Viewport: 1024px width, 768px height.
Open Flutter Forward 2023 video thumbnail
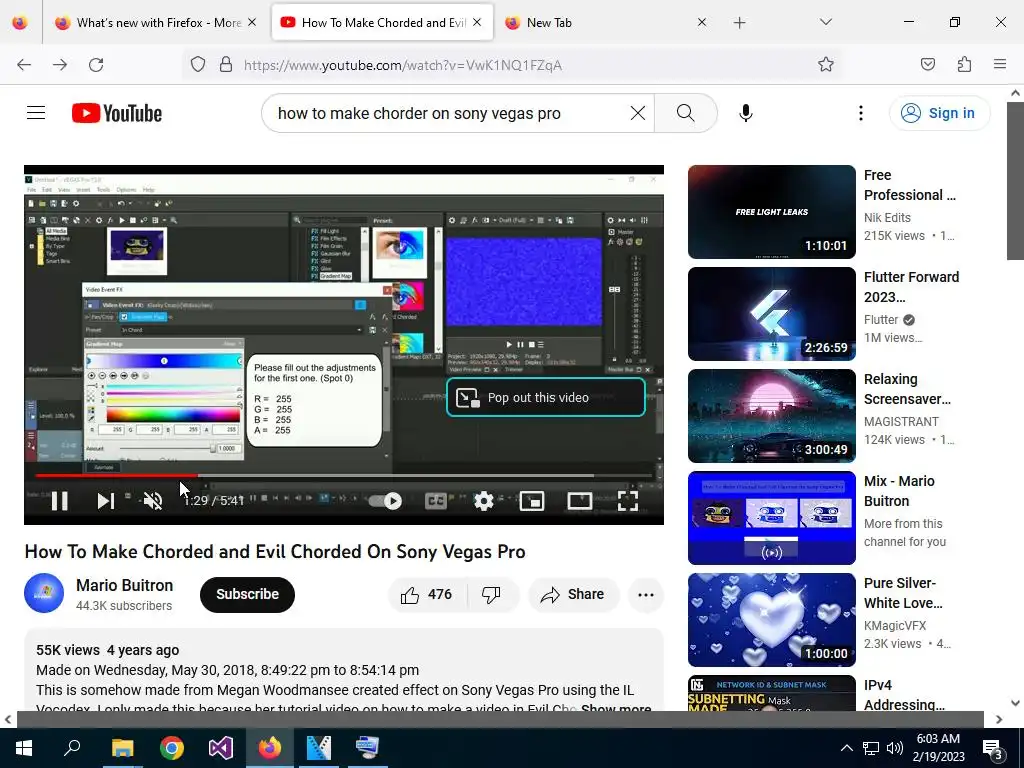click(771, 313)
